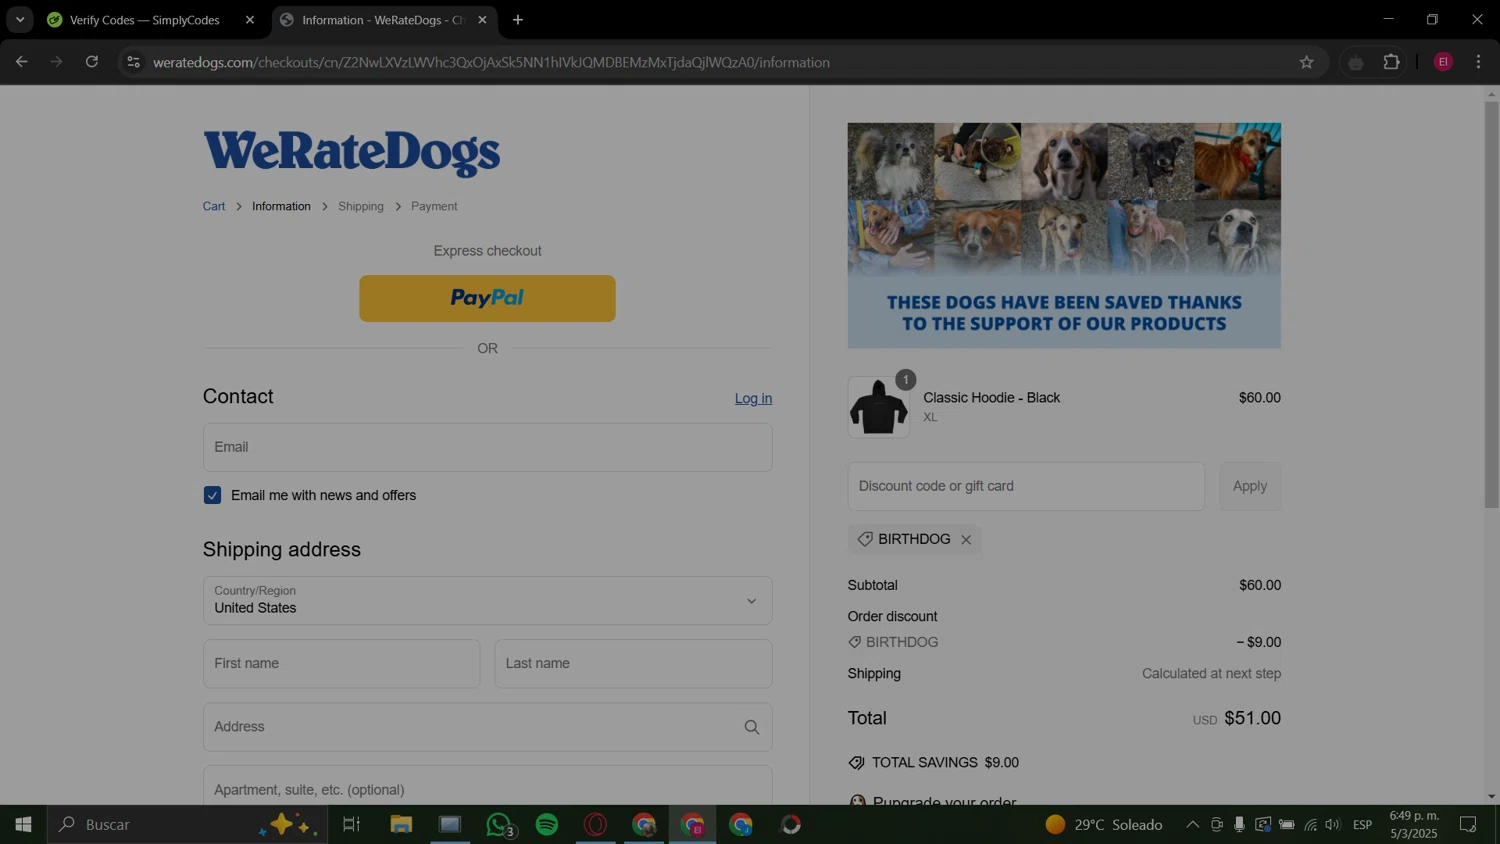Open the Classic Hoodie product thumbnail
Image resolution: width=1500 pixels, height=844 pixels.
878,407
